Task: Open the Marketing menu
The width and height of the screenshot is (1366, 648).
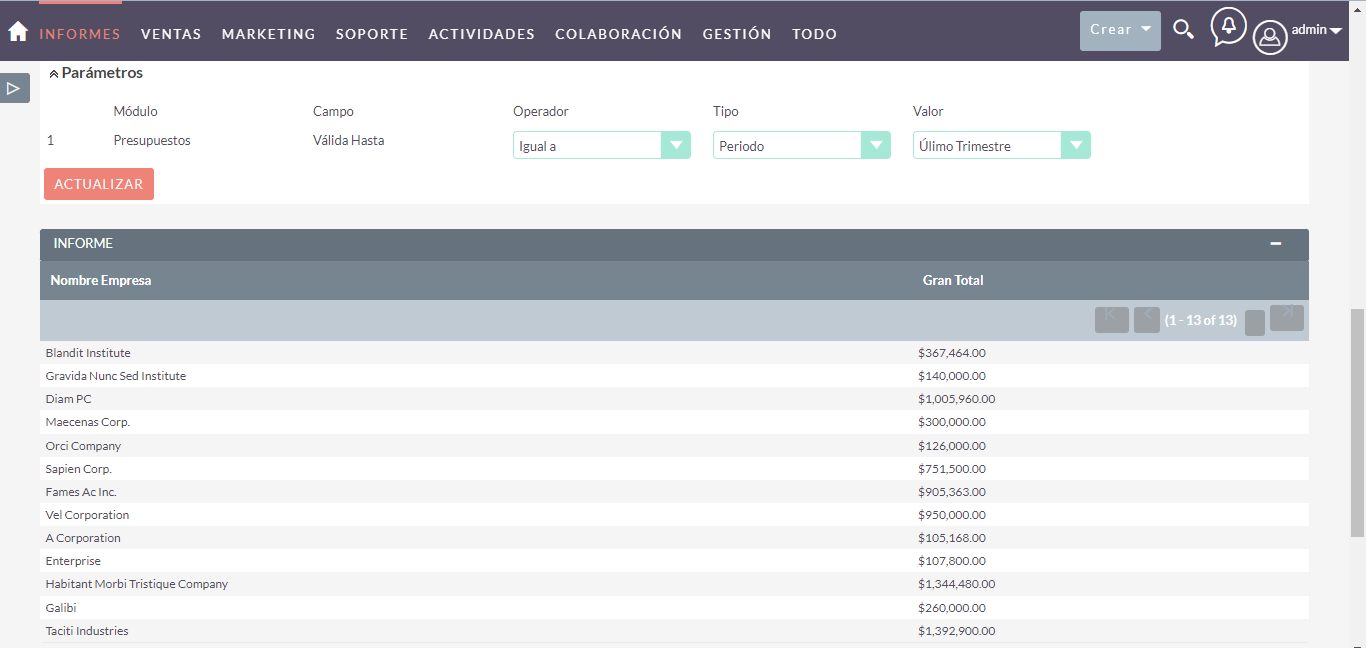Action: coord(268,34)
